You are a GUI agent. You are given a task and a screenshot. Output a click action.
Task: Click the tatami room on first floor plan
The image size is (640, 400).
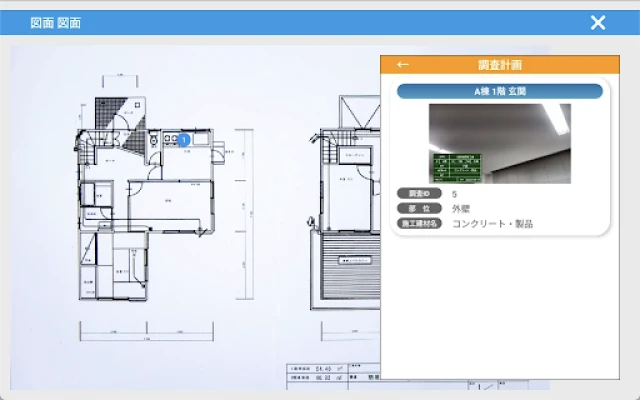tap(125, 262)
